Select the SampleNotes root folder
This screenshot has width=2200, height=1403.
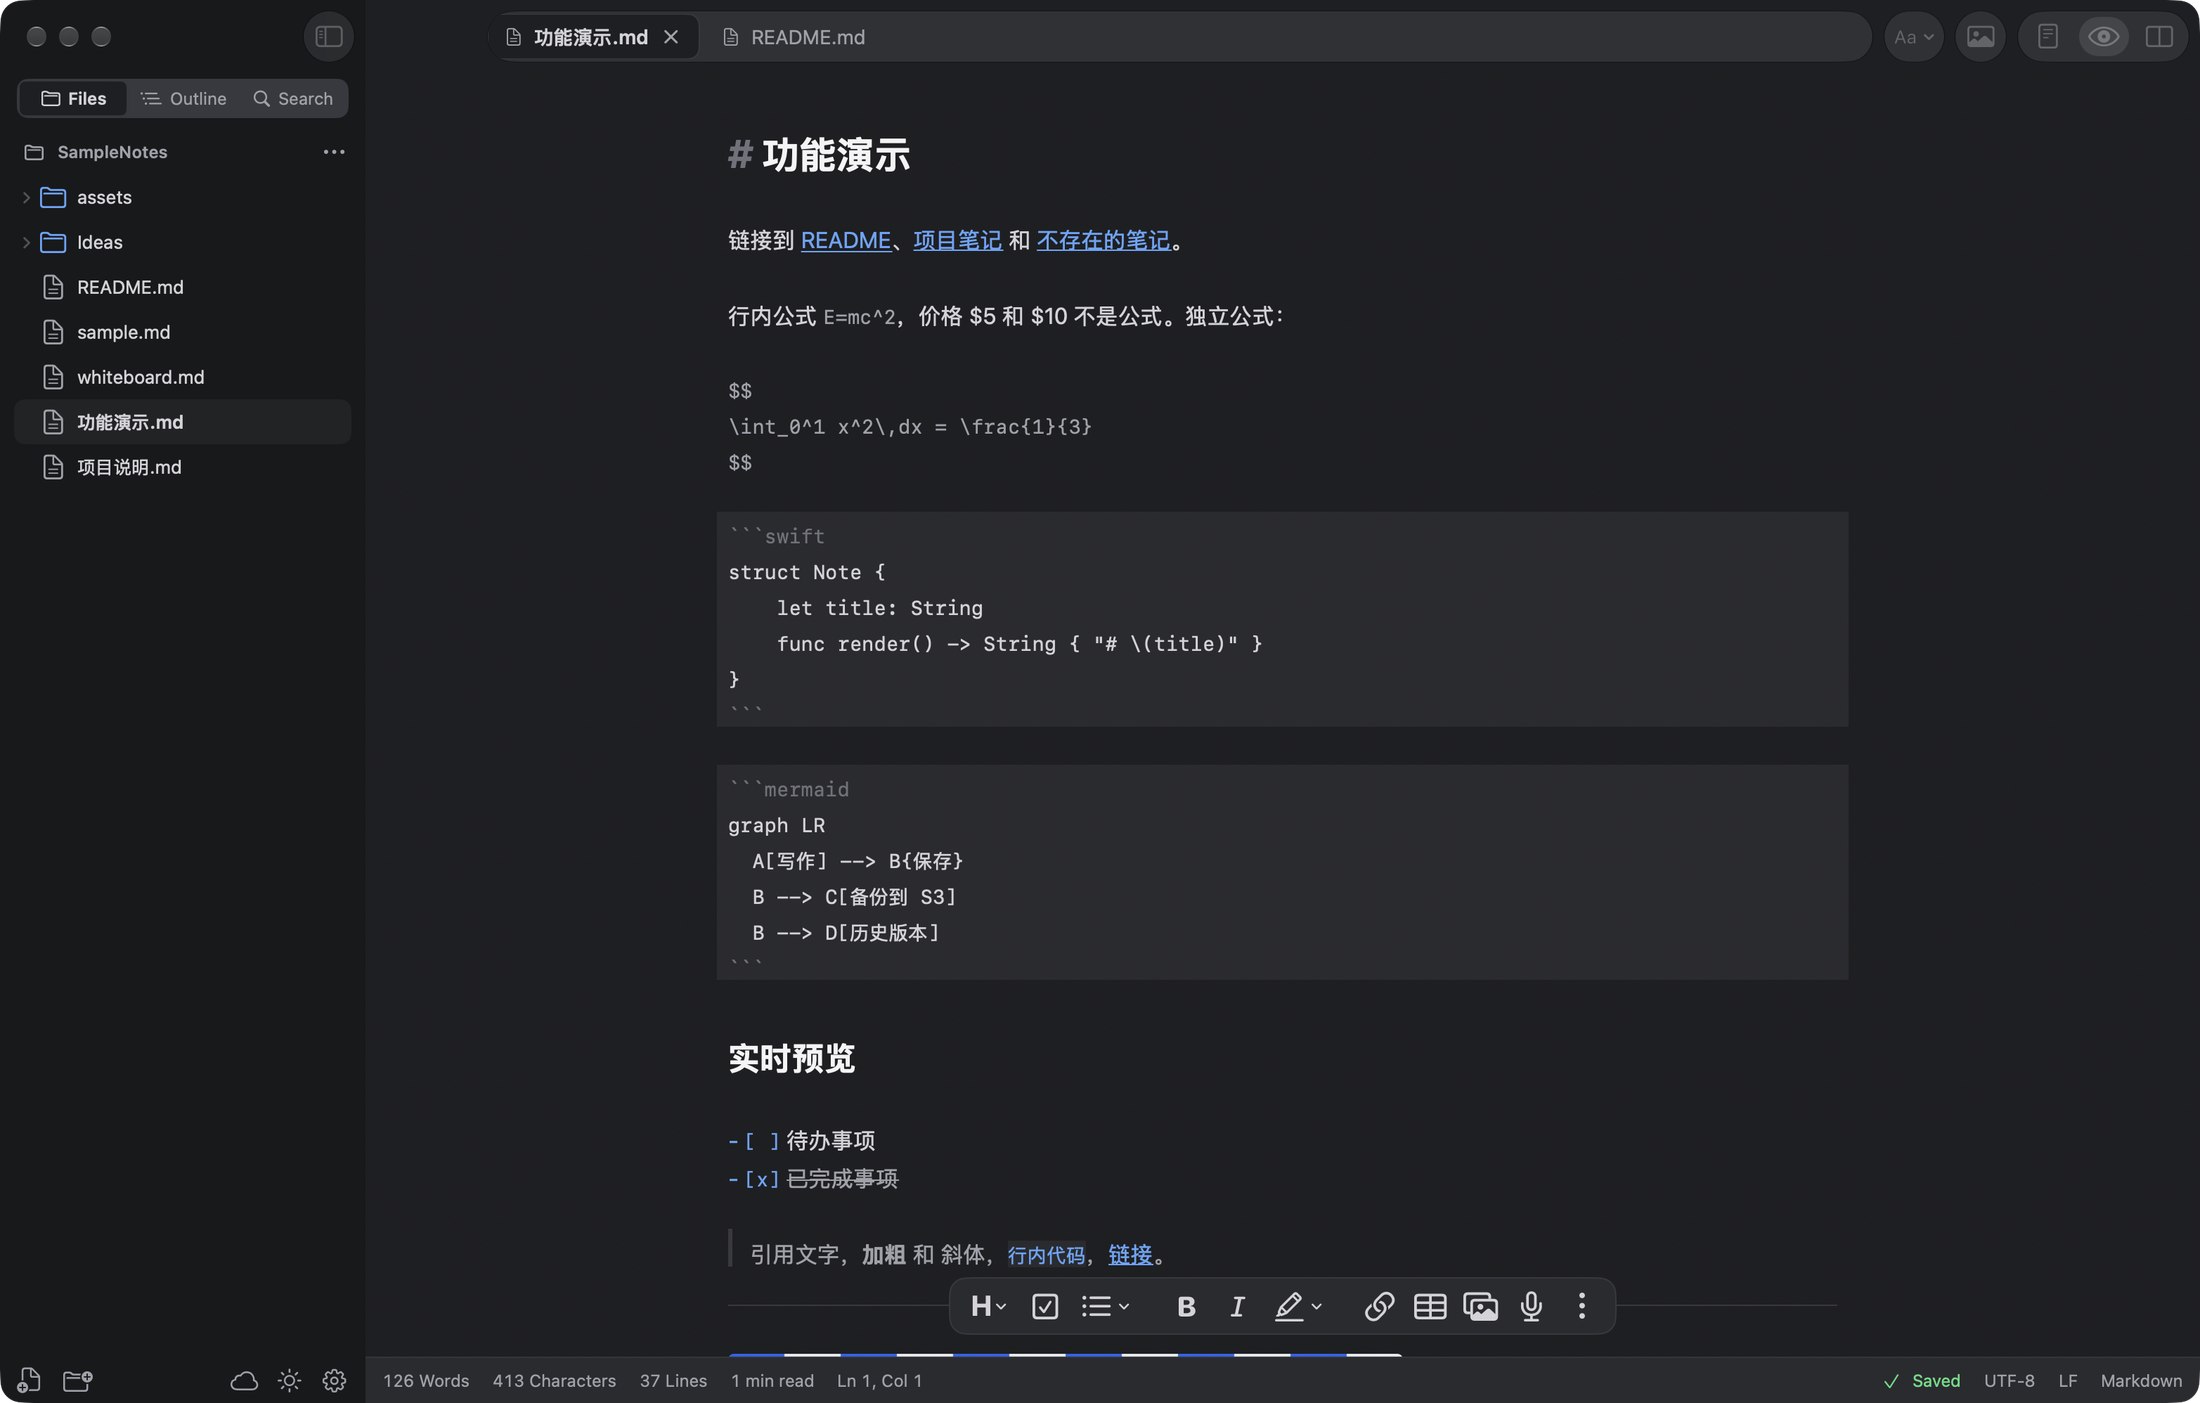112,152
